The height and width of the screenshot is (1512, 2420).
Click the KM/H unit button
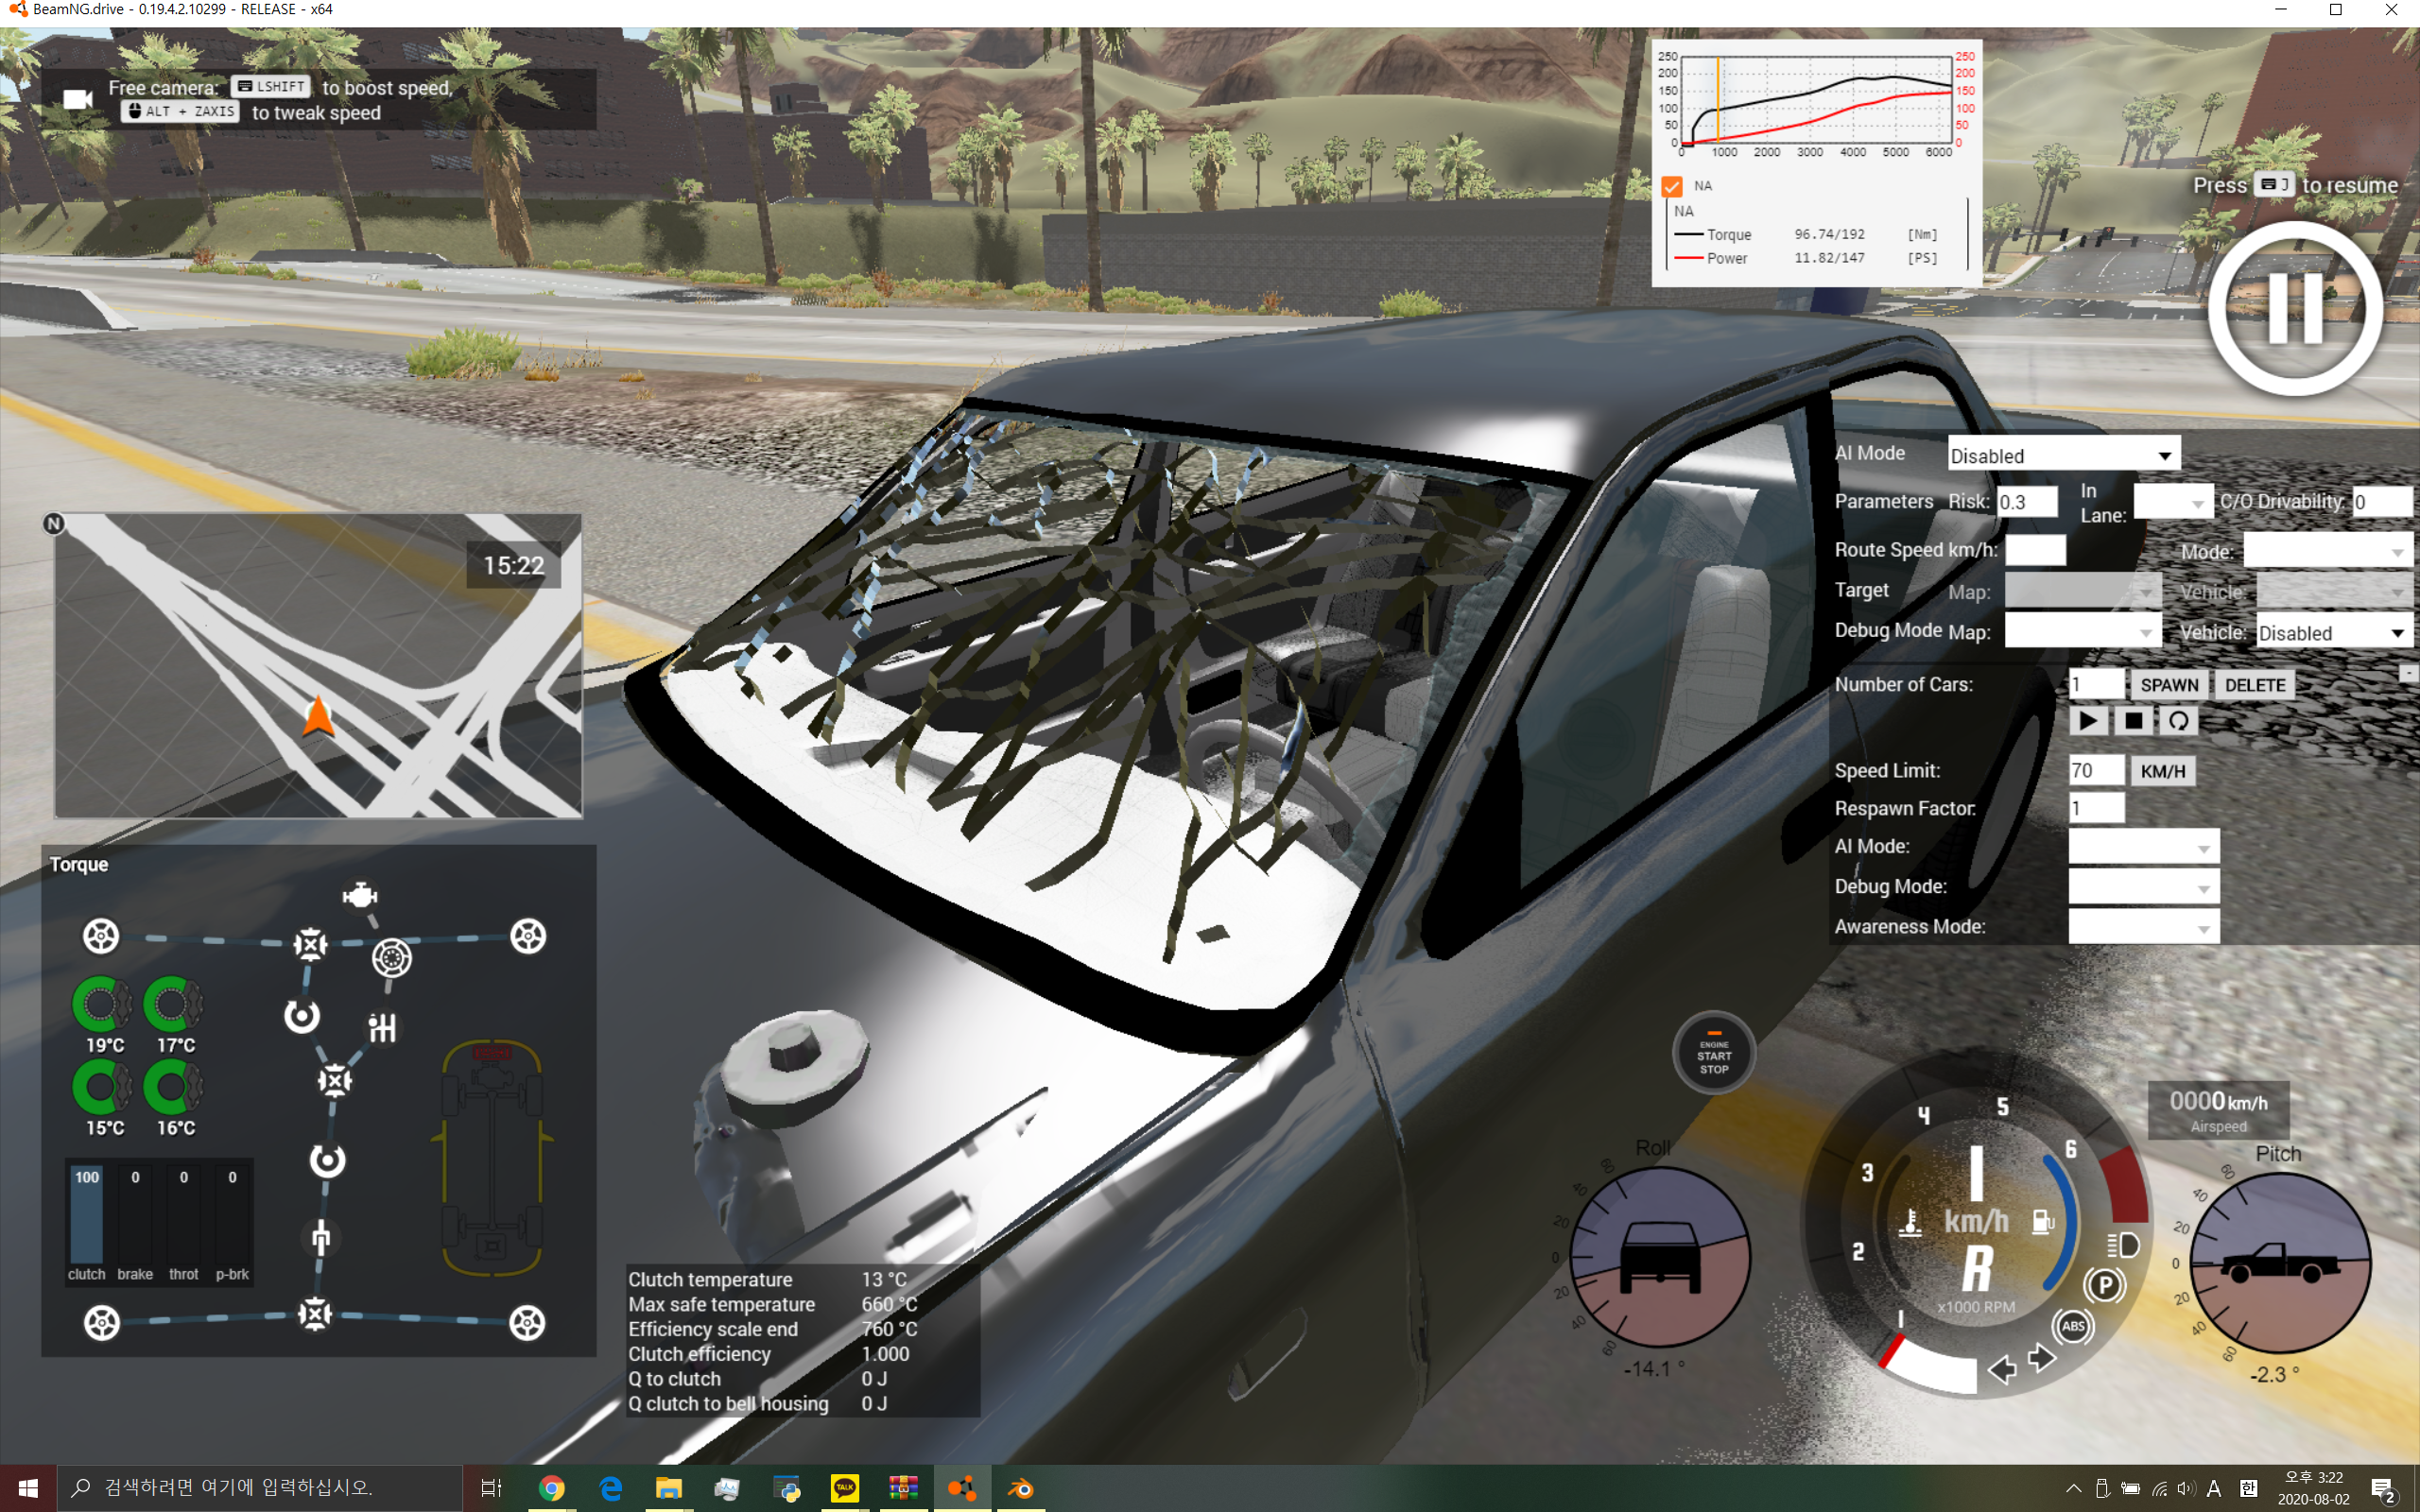pos(2163,771)
